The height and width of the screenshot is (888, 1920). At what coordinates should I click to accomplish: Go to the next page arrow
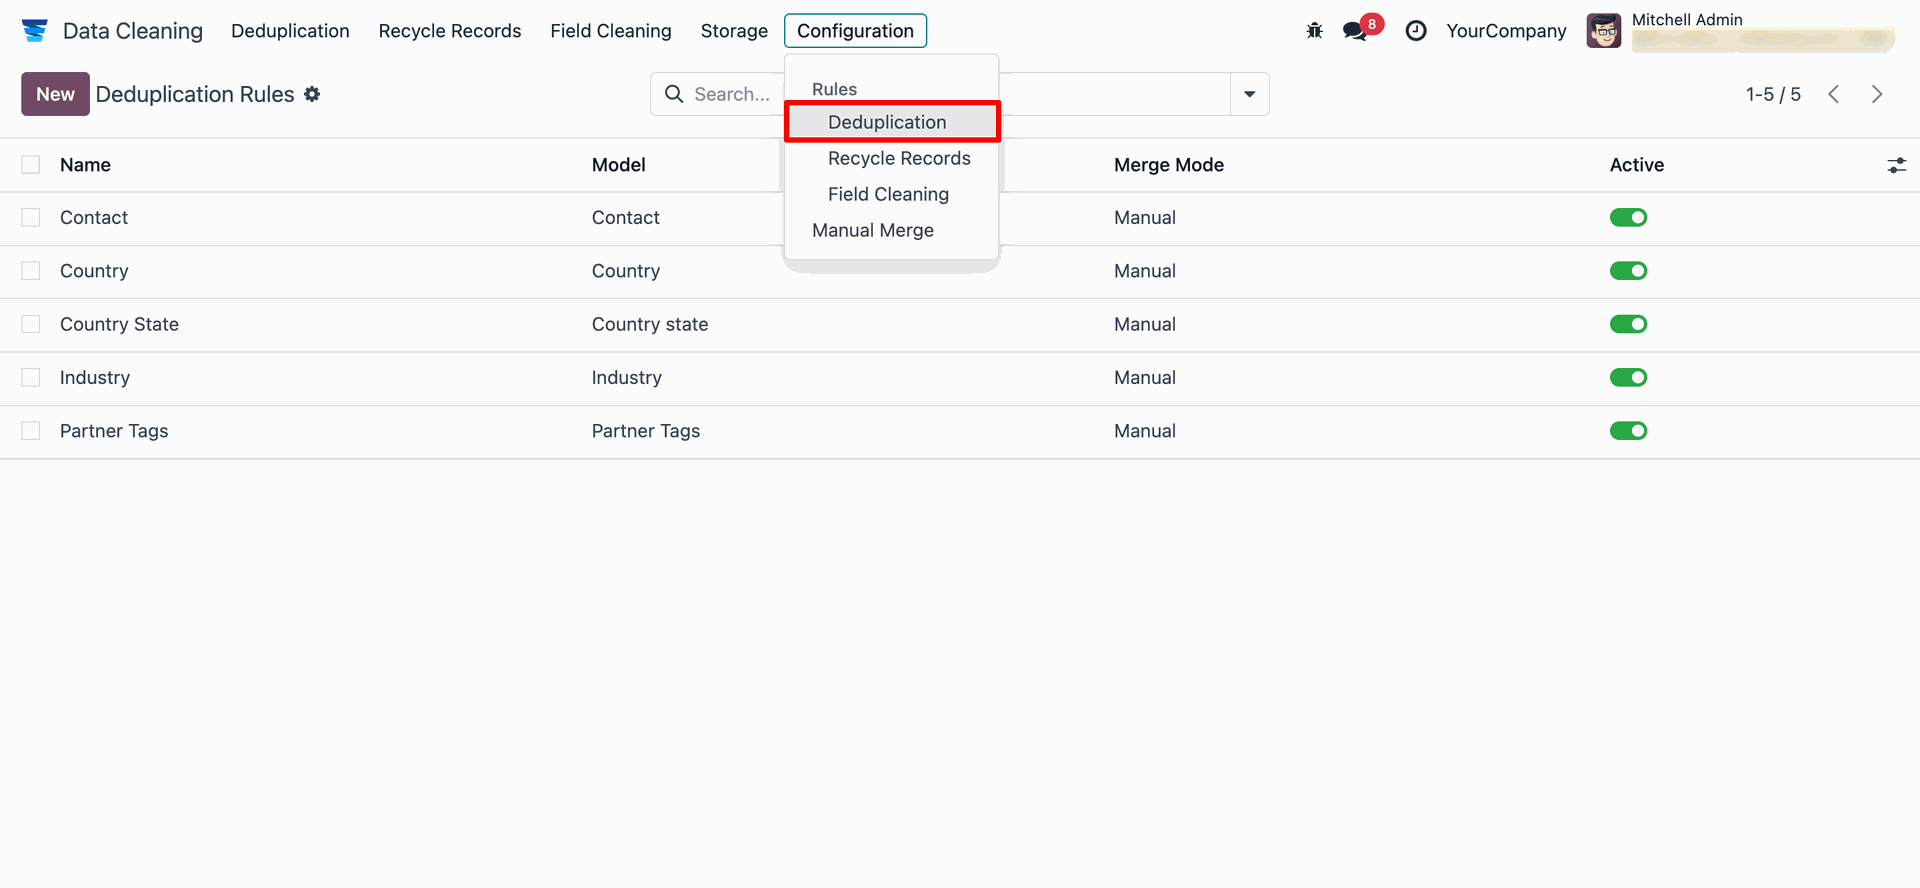1877,94
